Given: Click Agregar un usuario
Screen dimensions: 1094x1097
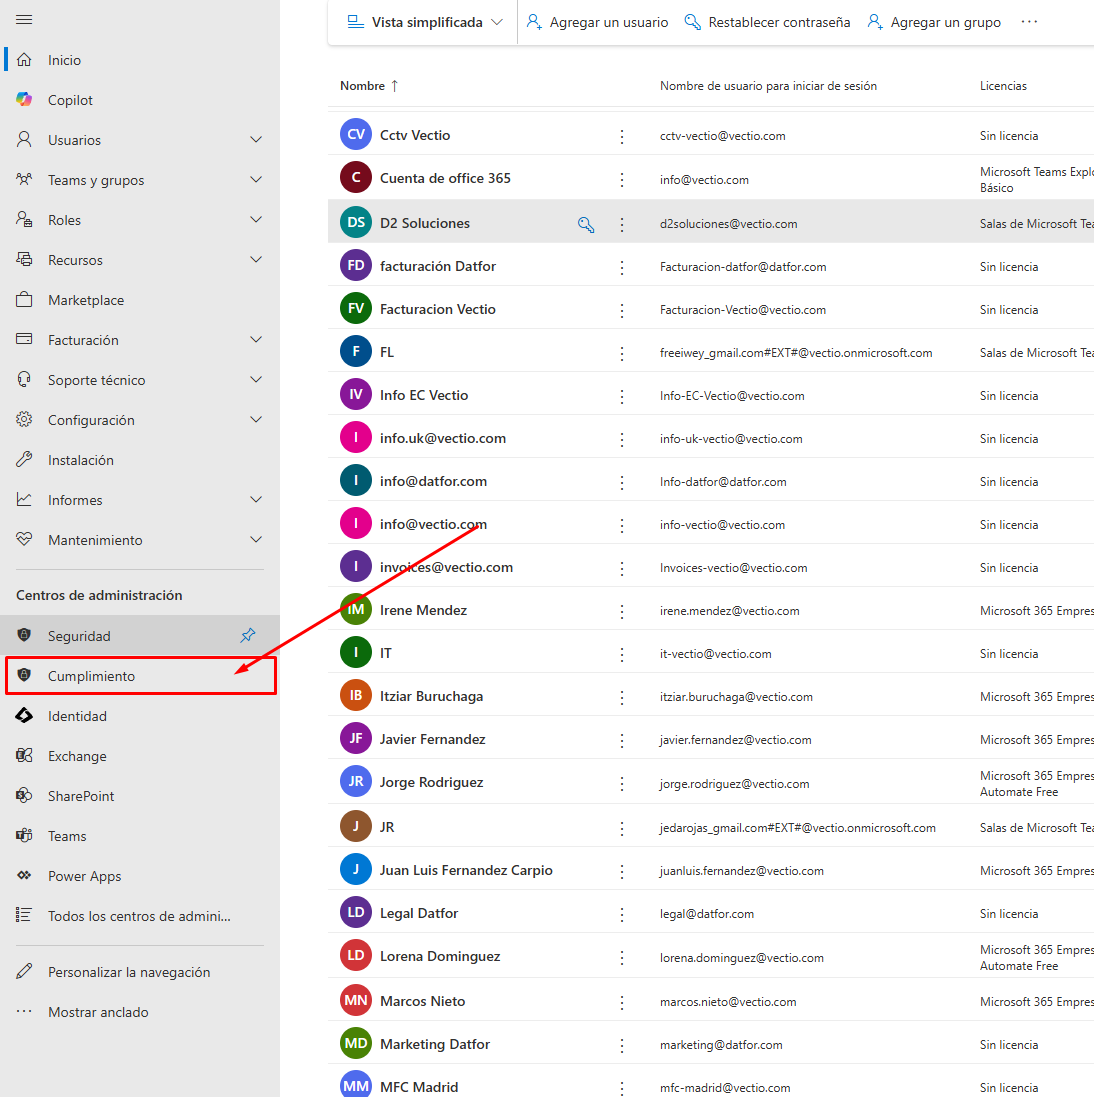Looking at the screenshot, I should point(597,22).
